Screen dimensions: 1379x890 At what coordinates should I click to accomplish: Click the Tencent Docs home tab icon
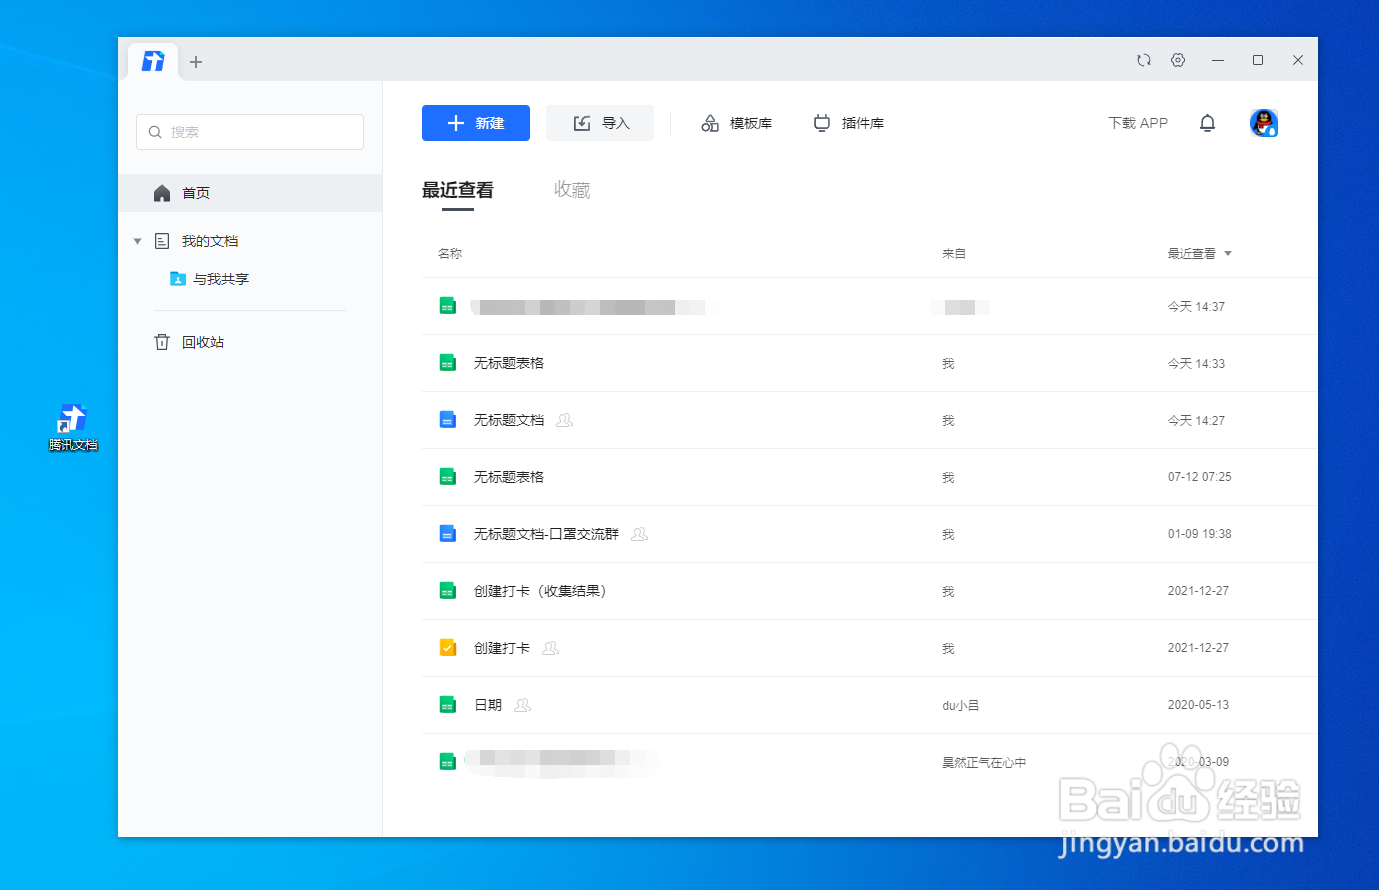tap(153, 61)
